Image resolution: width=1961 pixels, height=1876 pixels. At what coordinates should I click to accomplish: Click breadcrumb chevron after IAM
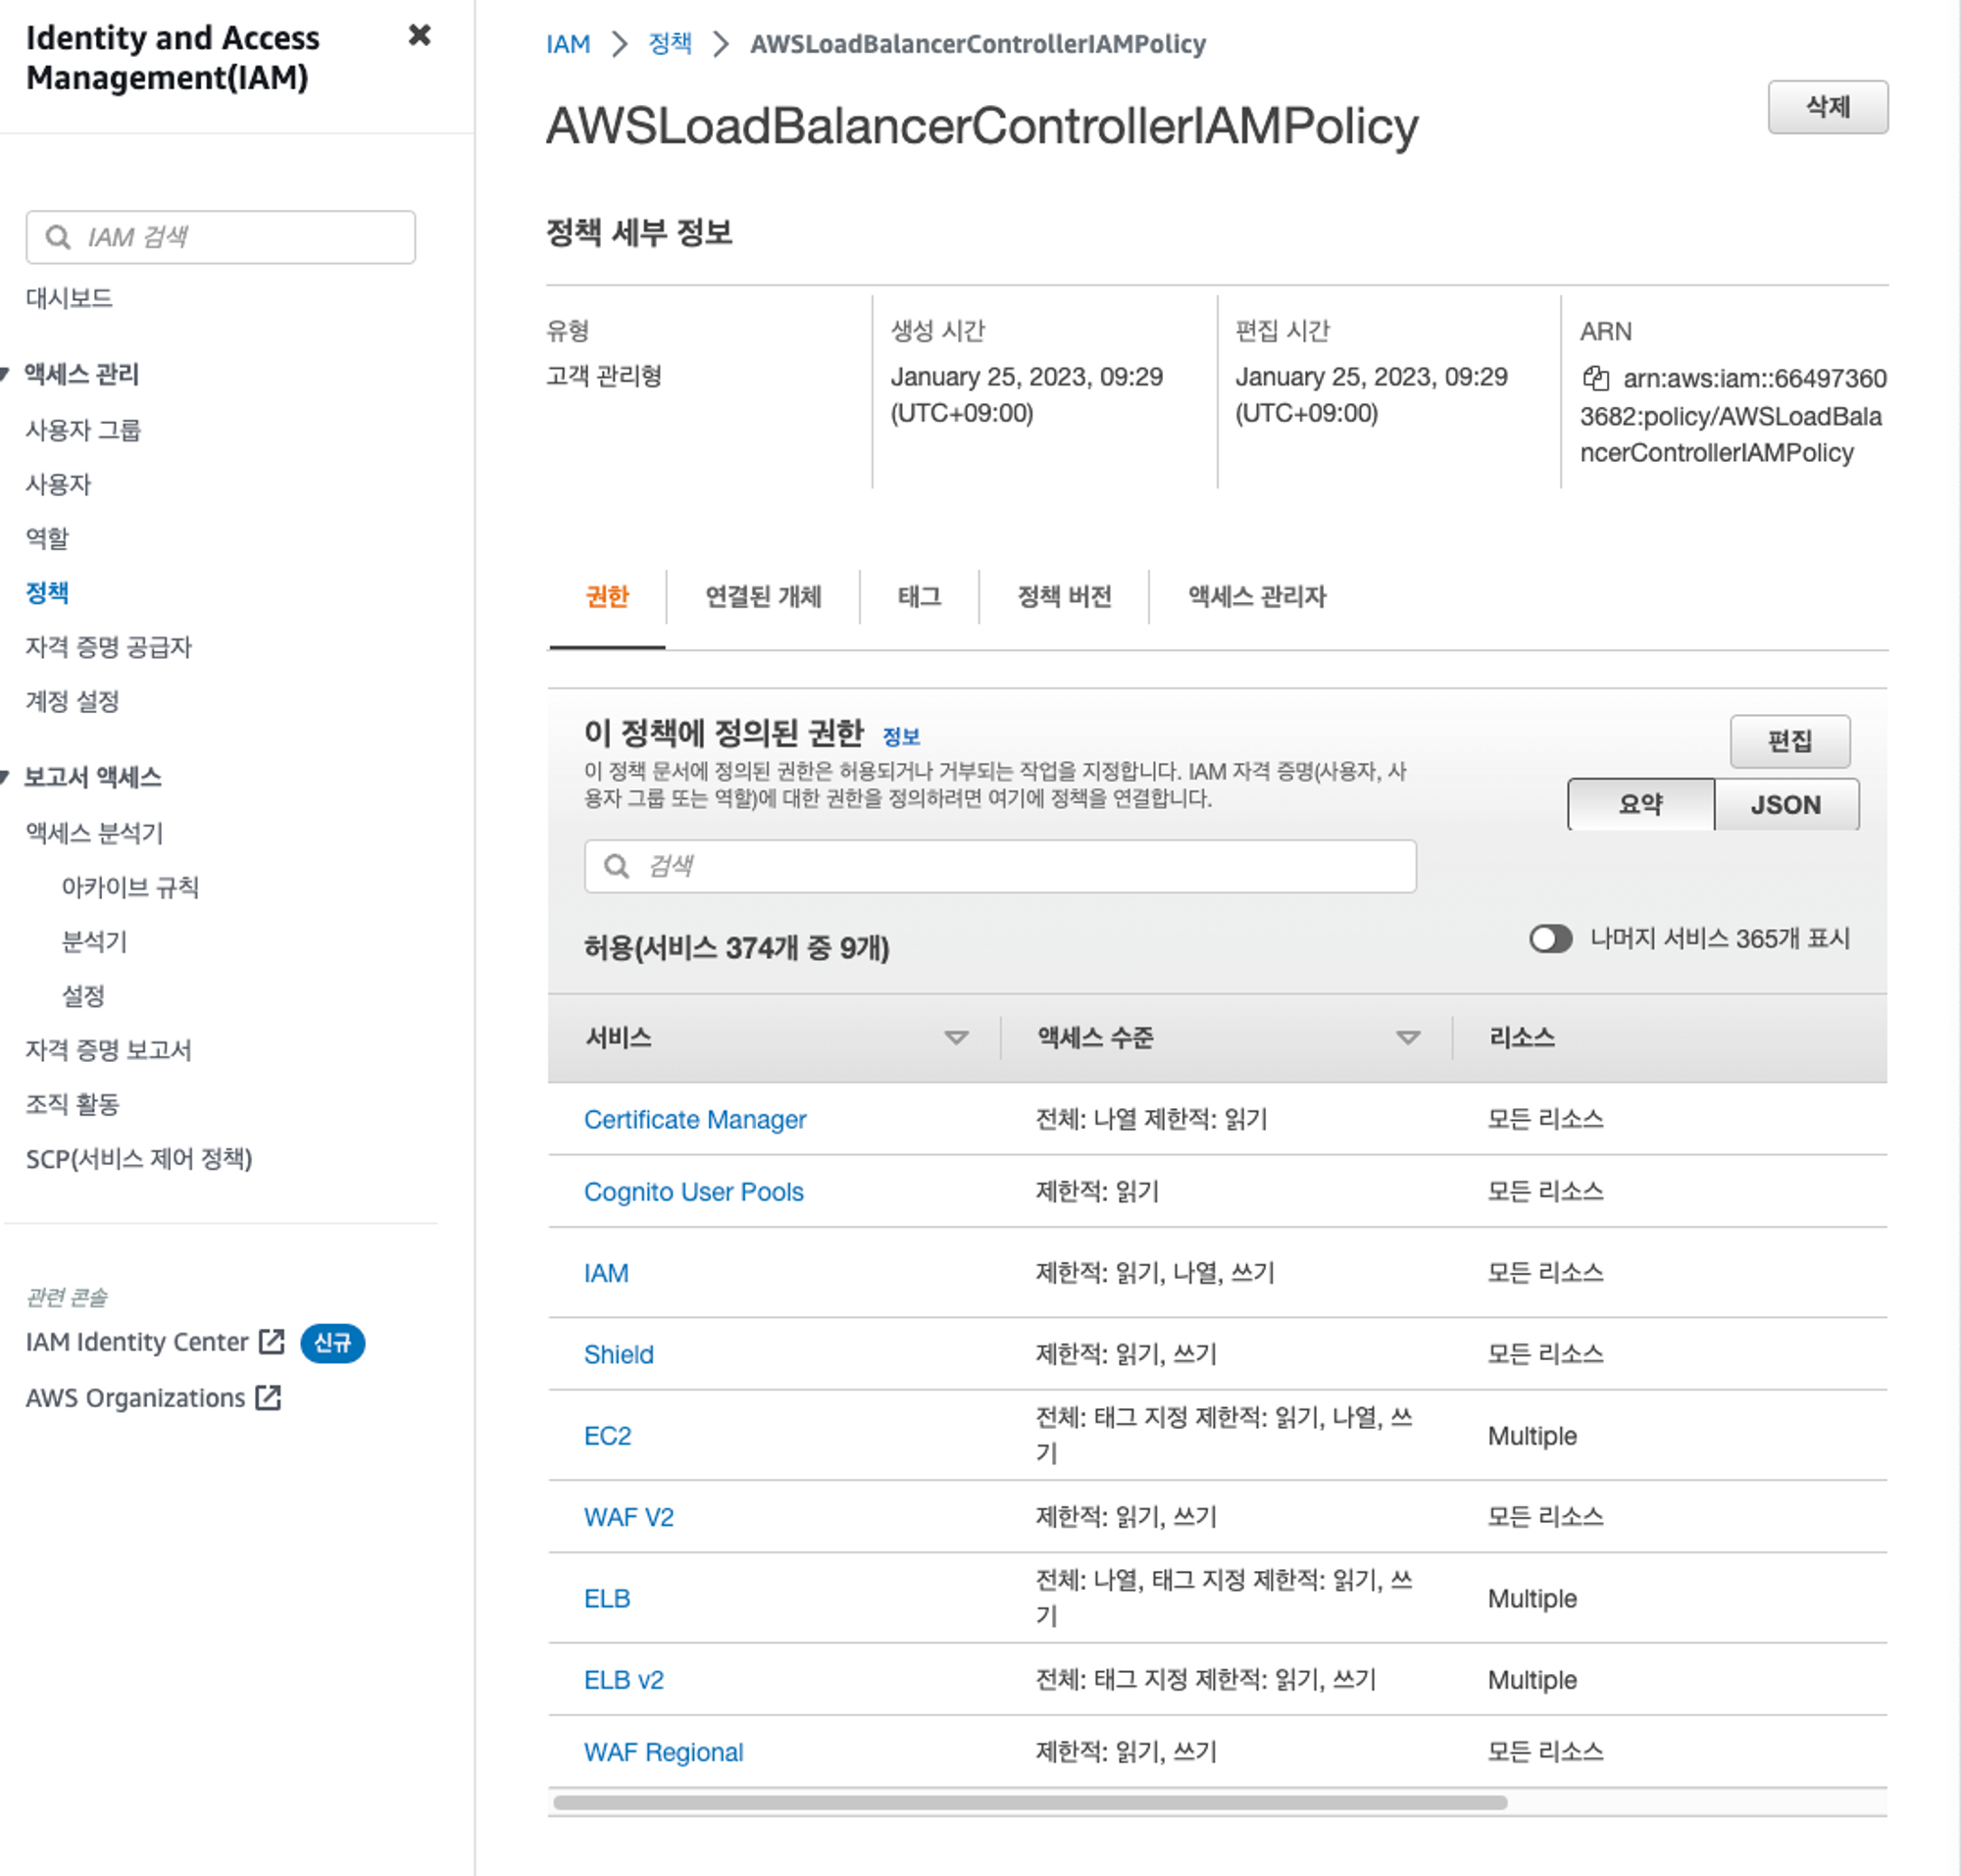coord(619,44)
